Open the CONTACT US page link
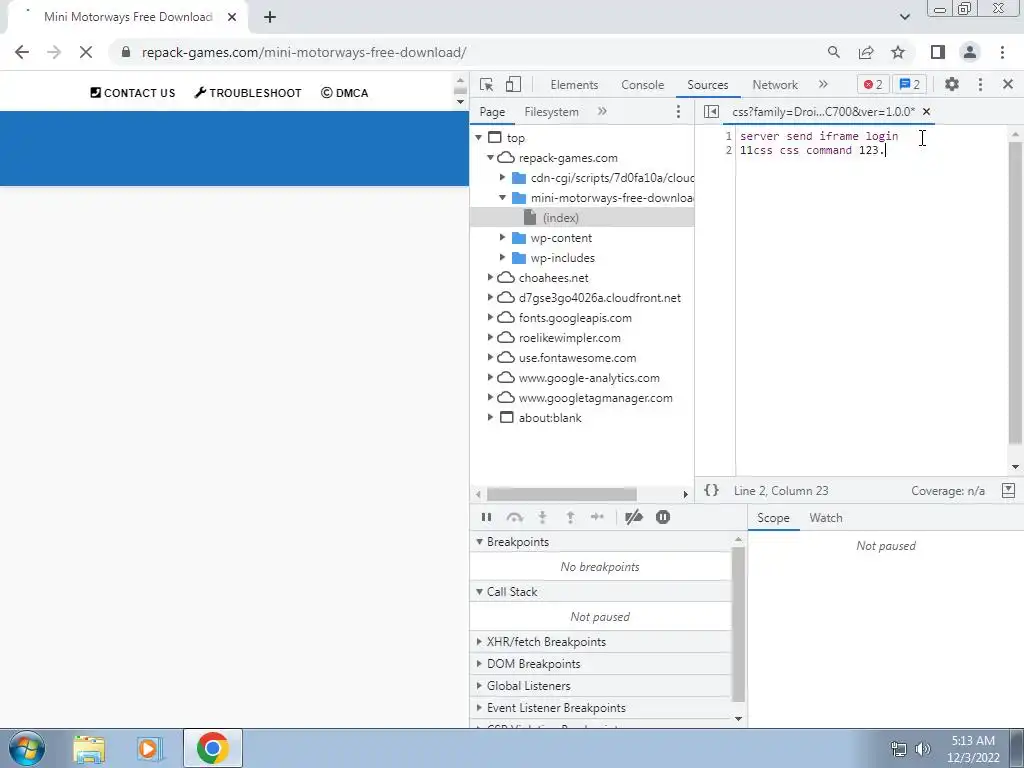Screen dimensions: 1024x768 point(133,93)
